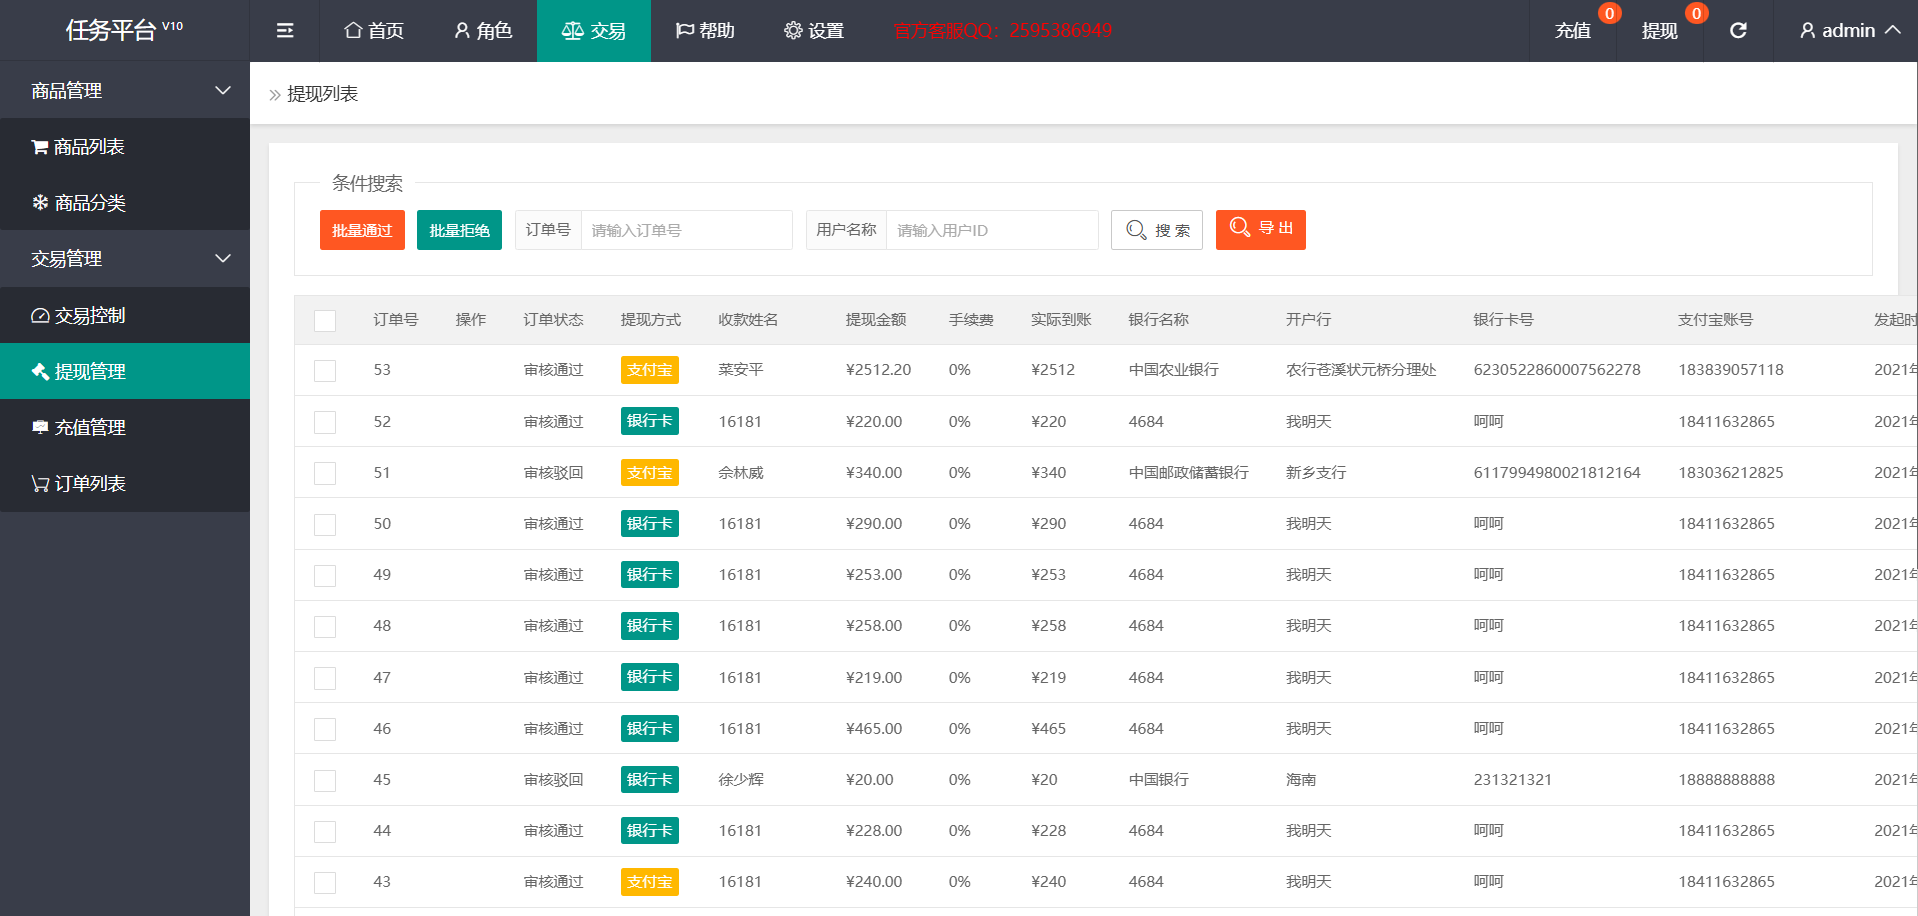Open the 设置 top menu
This screenshot has height=916, width=1918.
814,31
